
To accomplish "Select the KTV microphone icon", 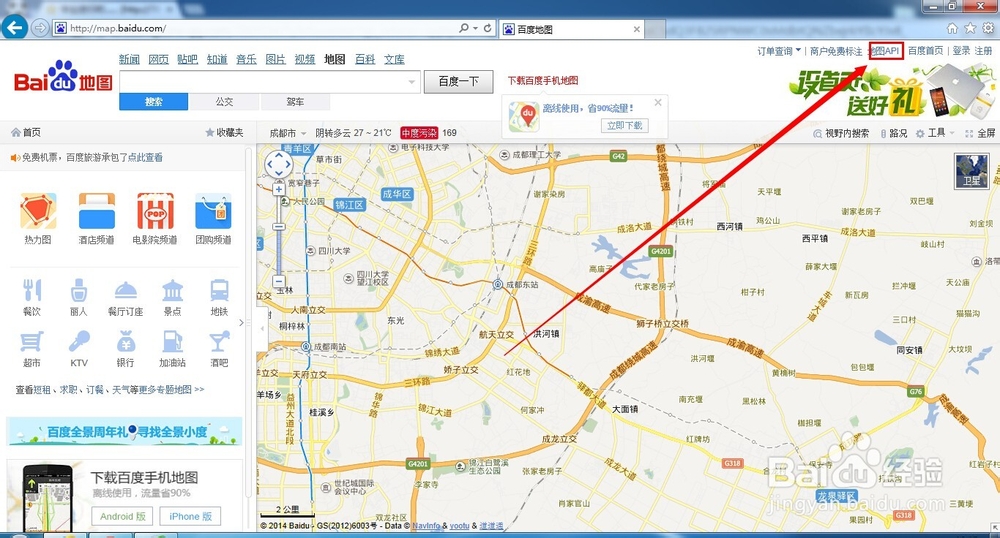I will [78, 342].
